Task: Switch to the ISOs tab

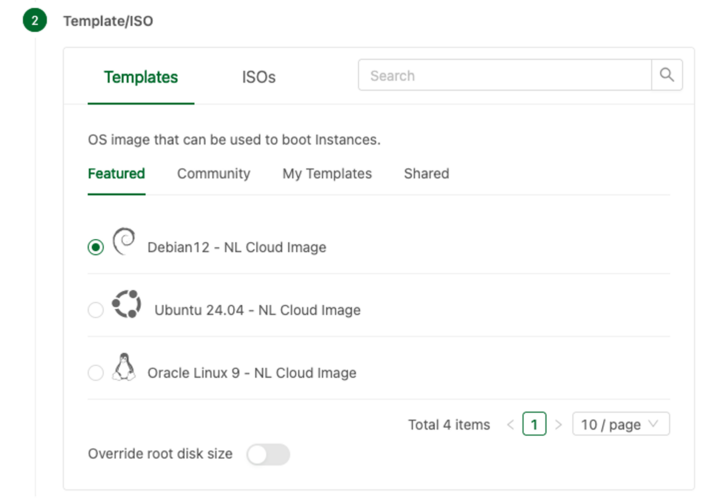Action: (x=258, y=77)
